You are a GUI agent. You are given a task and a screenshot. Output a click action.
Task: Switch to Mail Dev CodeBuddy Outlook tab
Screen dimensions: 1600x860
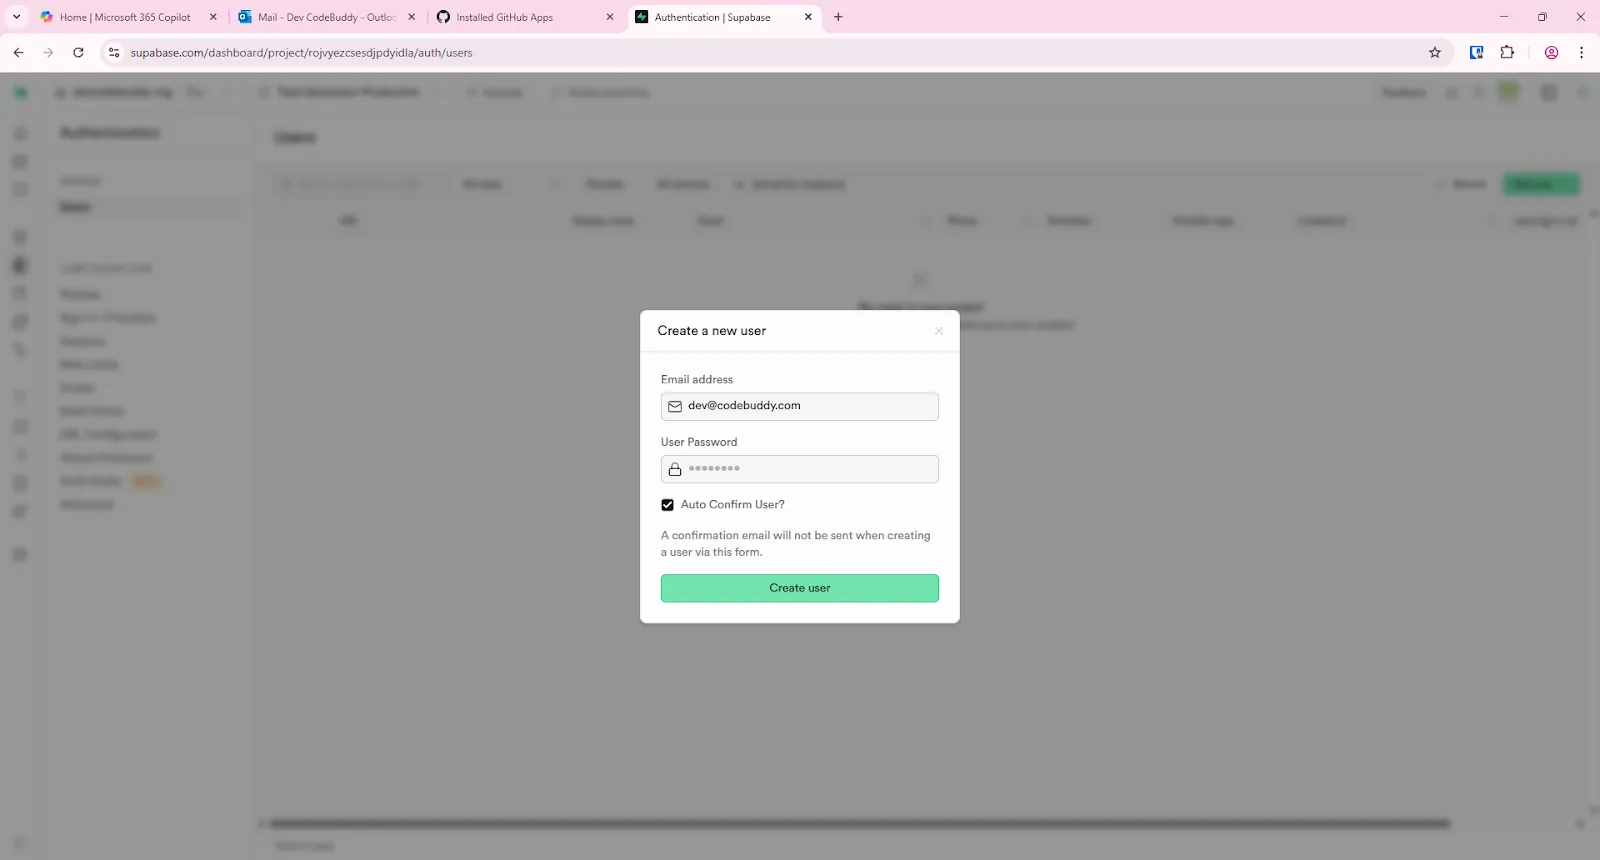click(326, 17)
